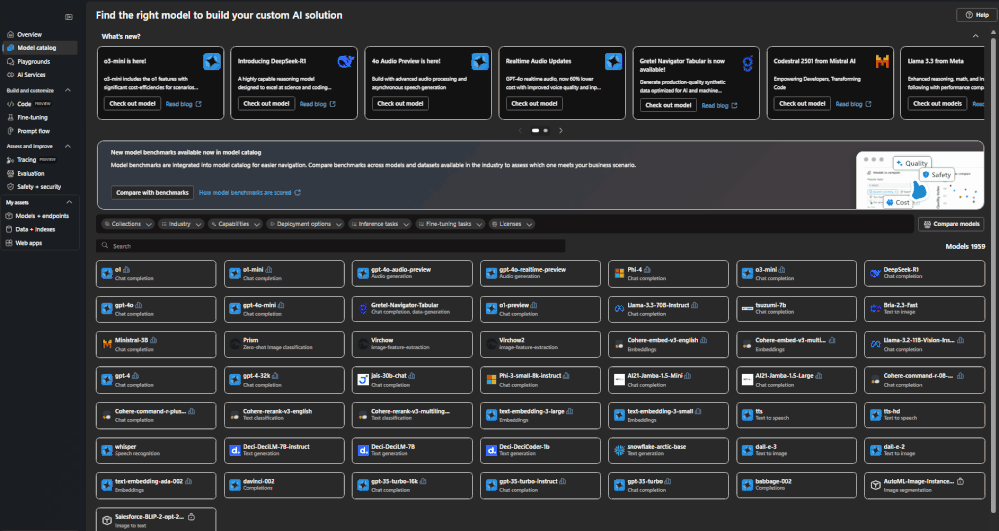
Task: Click the Compare with benchmarks button
Action: (152, 193)
